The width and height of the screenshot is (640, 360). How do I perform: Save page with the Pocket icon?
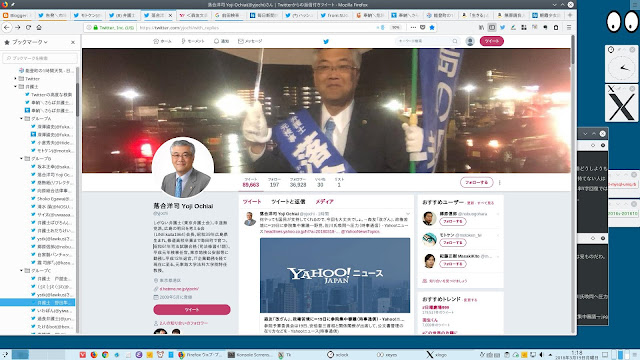pos(422,27)
